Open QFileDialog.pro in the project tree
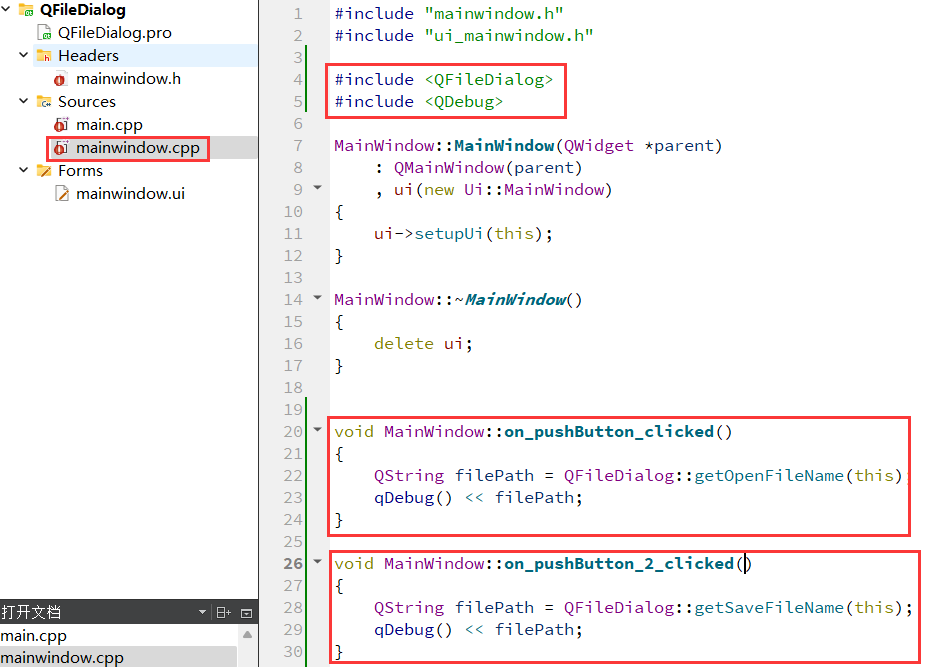The width and height of the screenshot is (932, 667). tap(115, 33)
